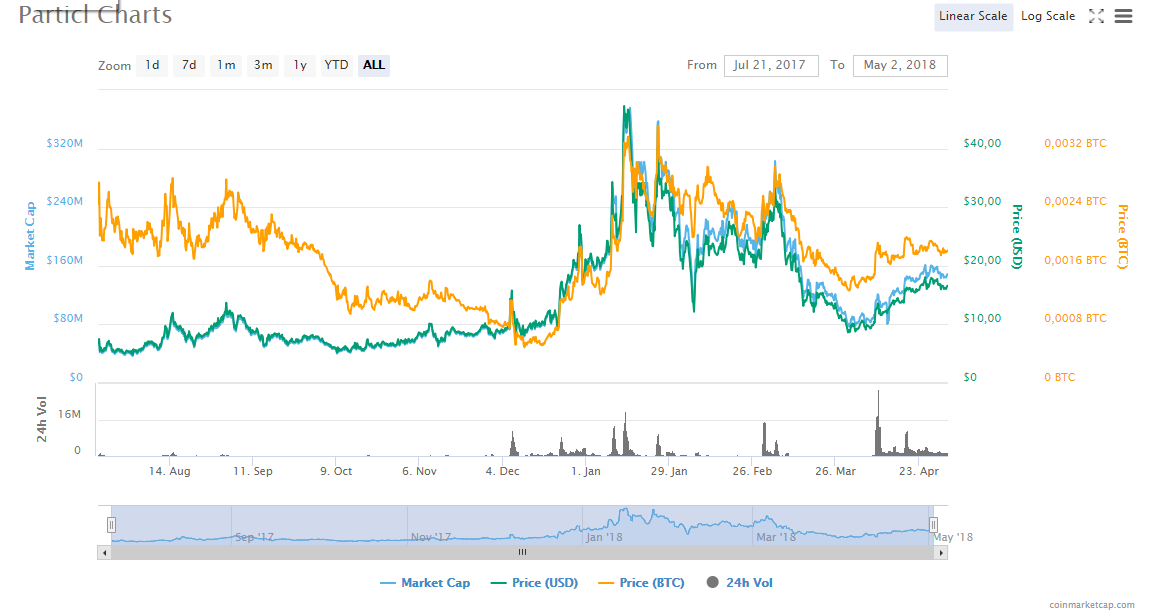Click the 16M volume axis label

pyautogui.click(x=69, y=414)
